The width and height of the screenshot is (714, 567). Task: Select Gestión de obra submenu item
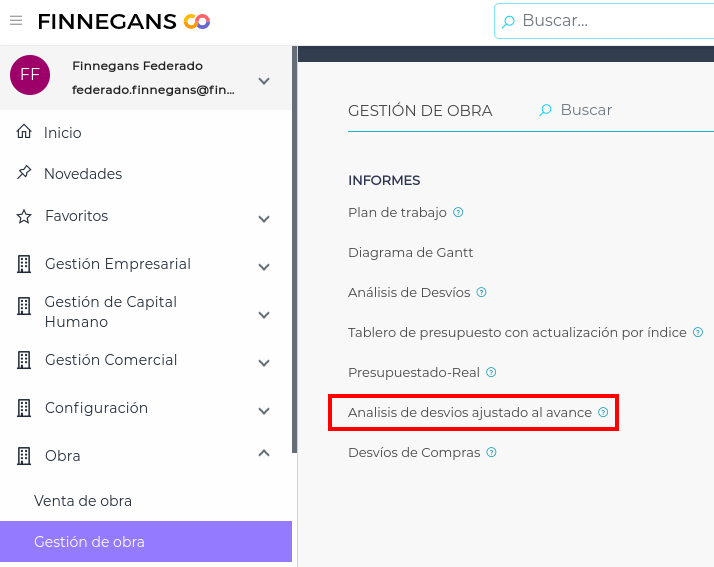pos(89,542)
